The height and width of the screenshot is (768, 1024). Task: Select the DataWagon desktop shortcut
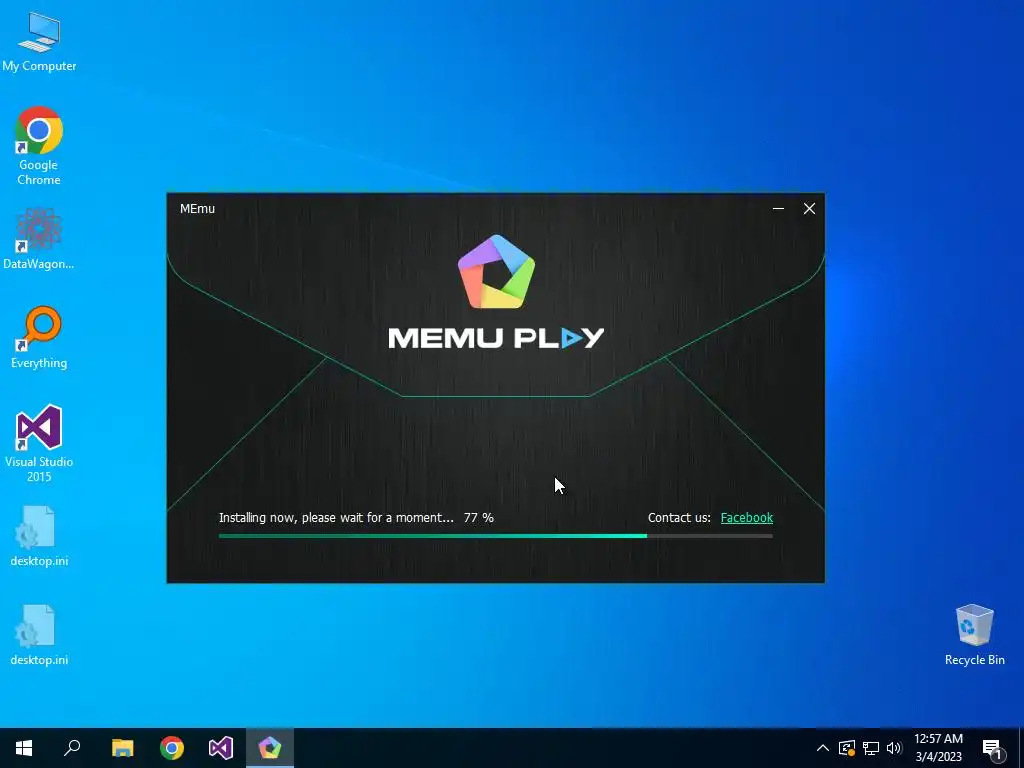[39, 238]
